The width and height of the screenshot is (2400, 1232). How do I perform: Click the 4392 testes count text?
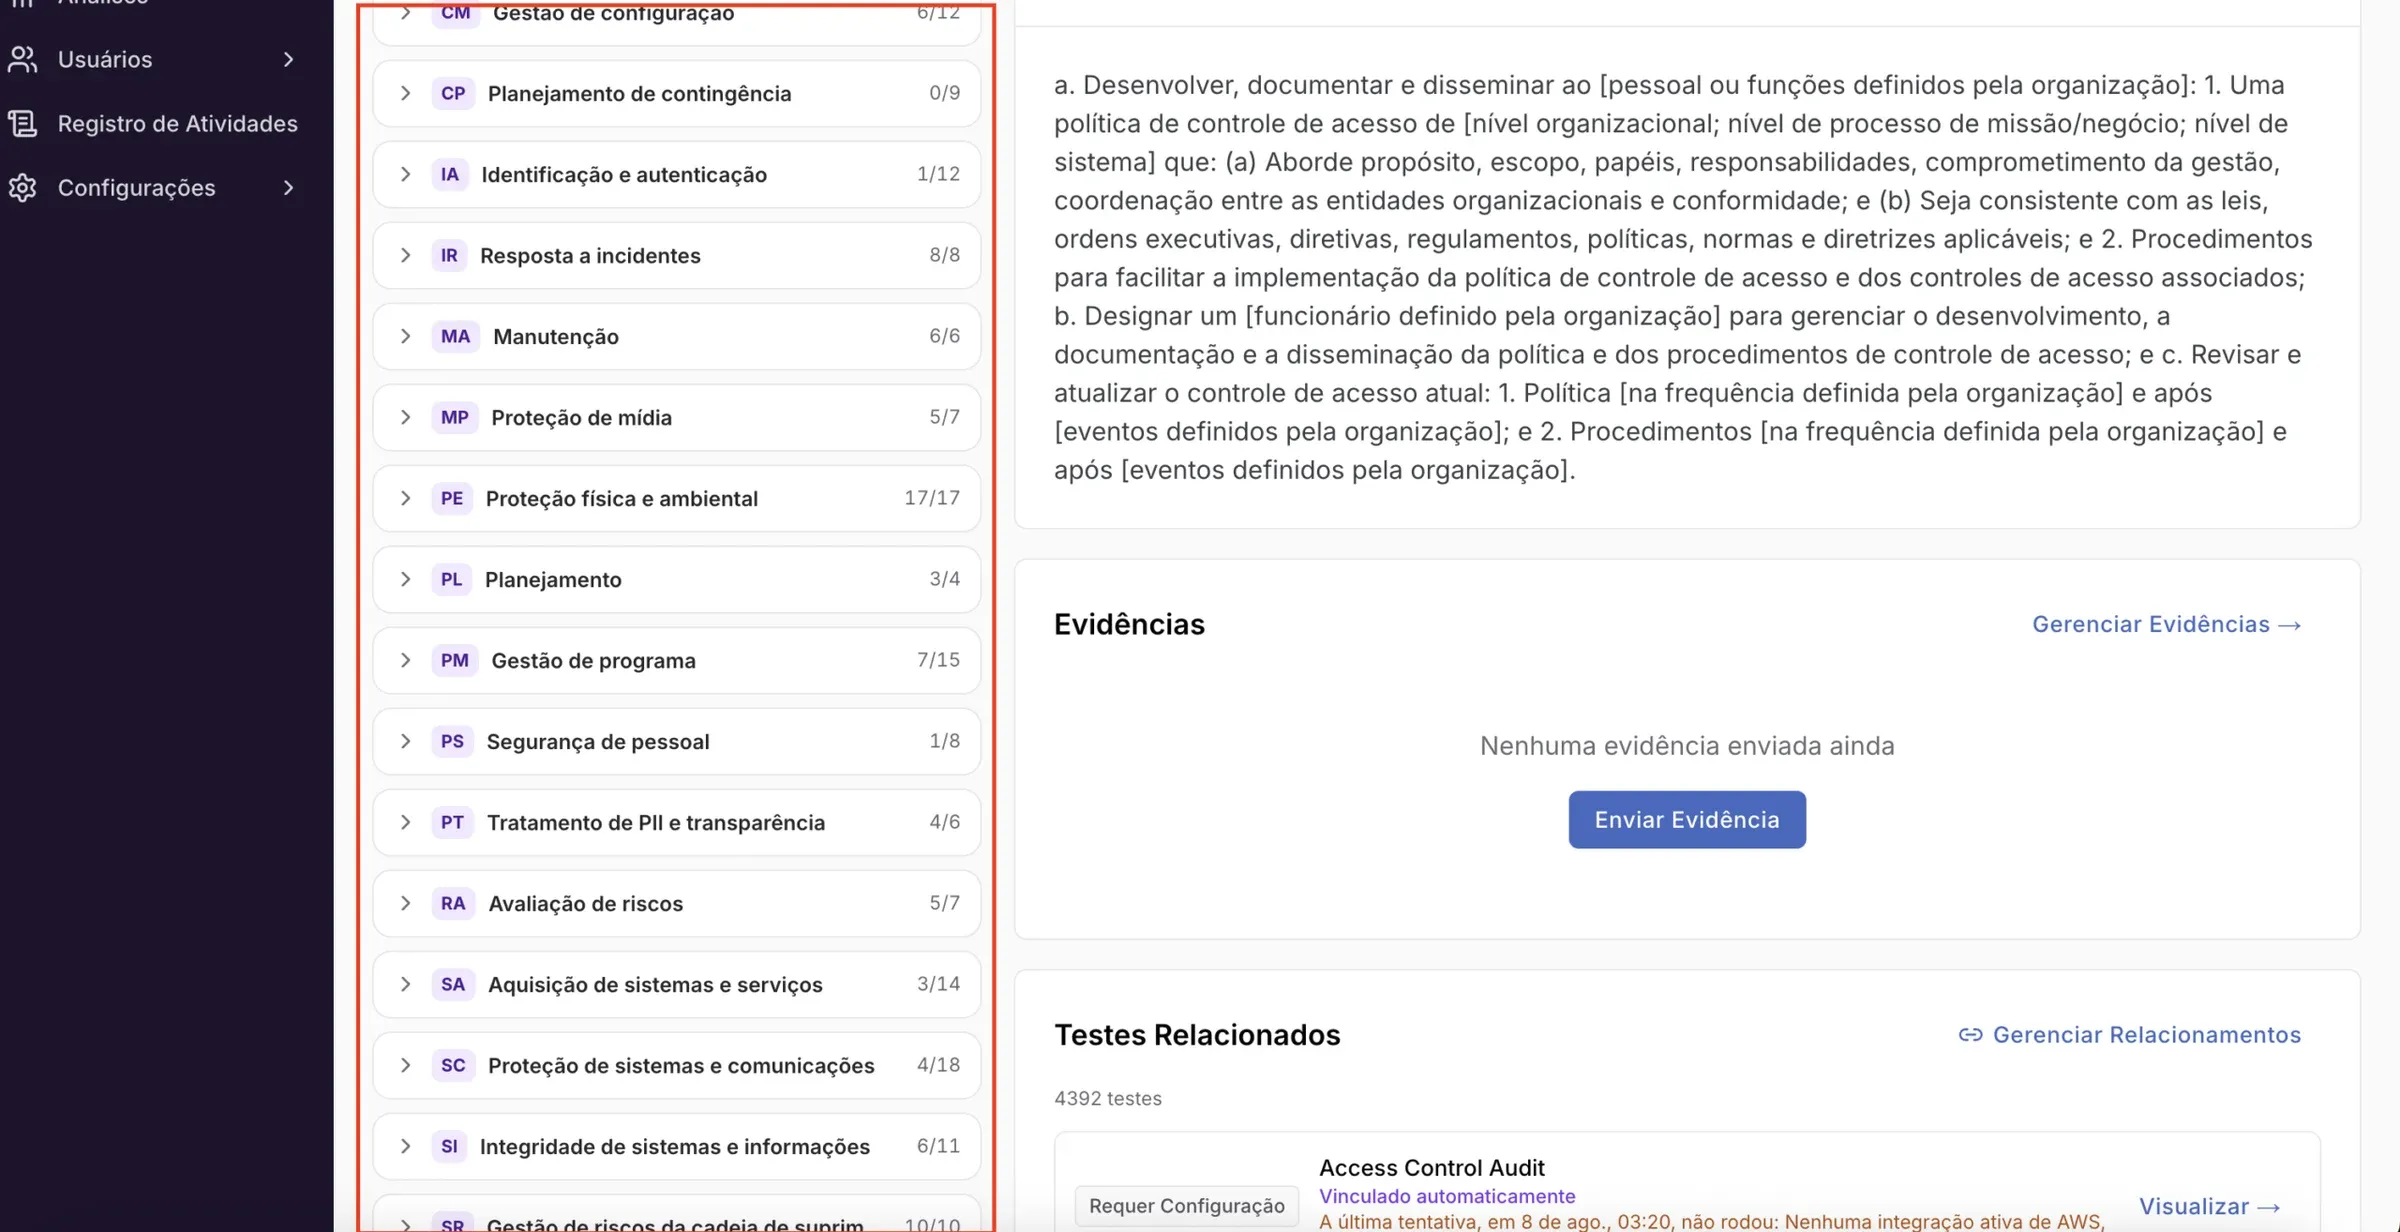[x=1108, y=1098]
